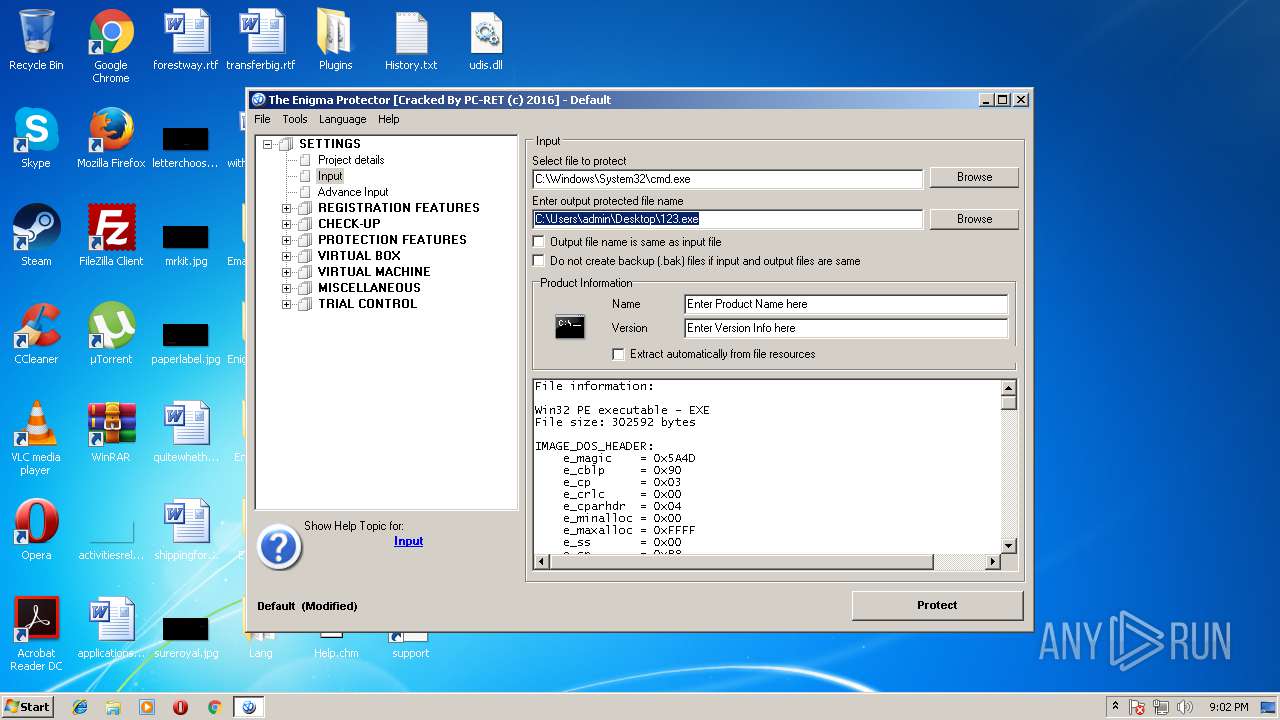Launch CCleaner from the desktop

pos(36,334)
